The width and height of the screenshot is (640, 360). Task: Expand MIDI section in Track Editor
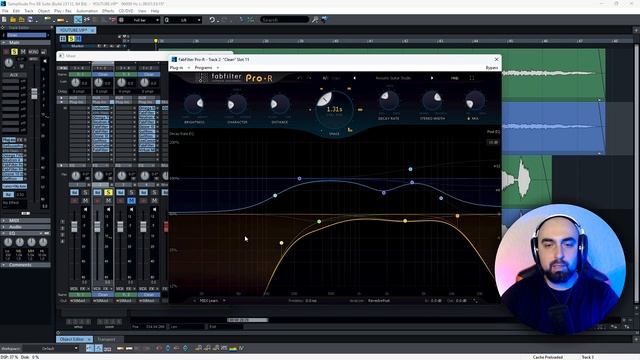point(25,220)
